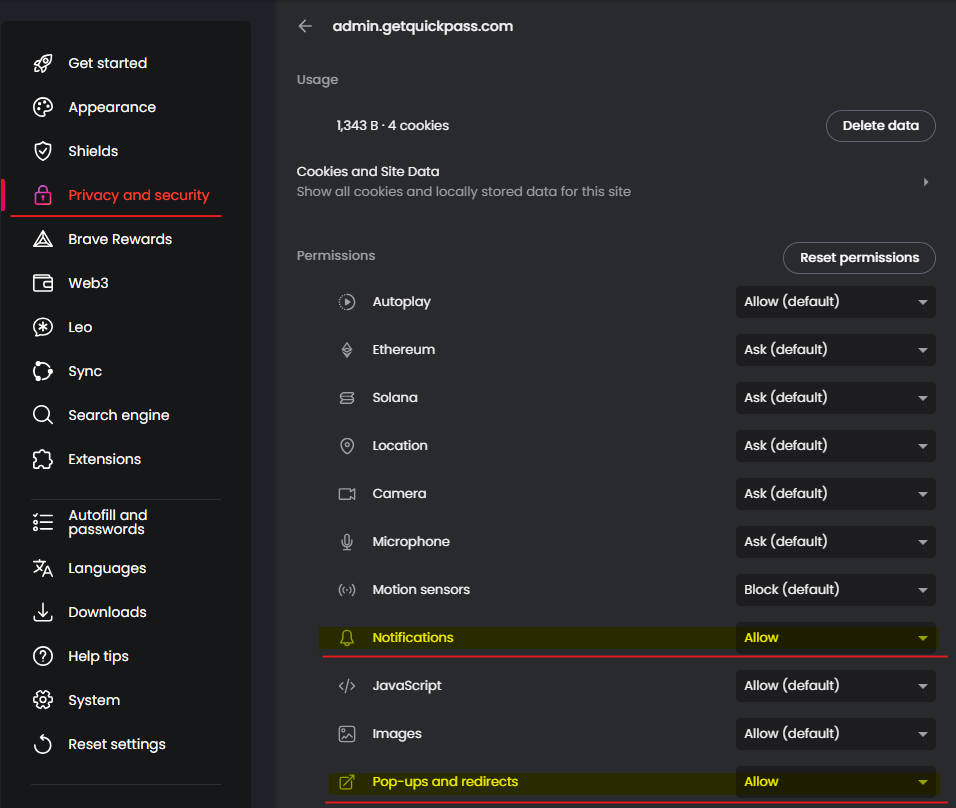Click the back arrow beside admin.getquickpass.com
The height and width of the screenshot is (808, 956).
(305, 26)
